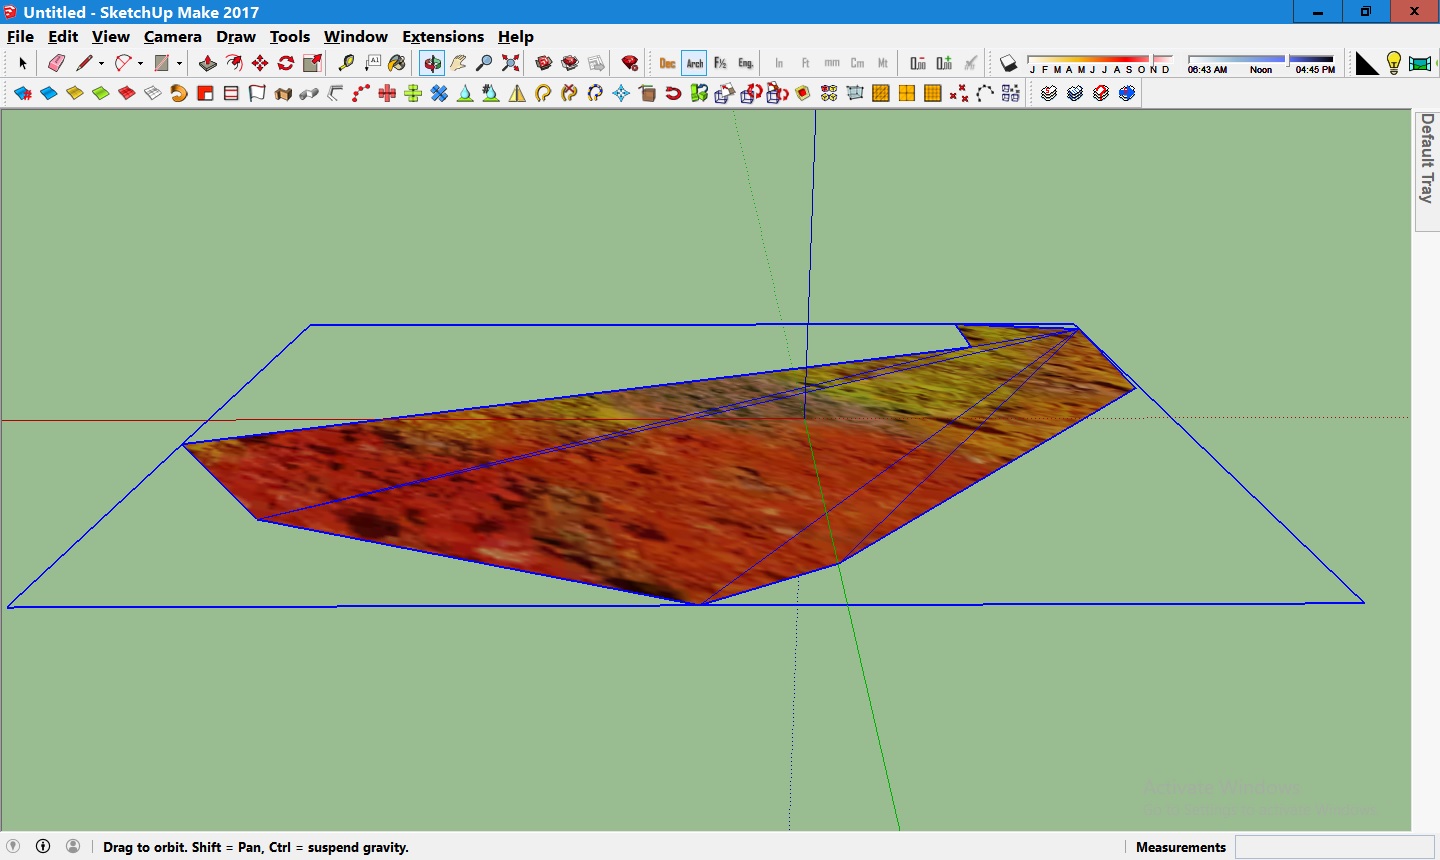Select the status bar geo-location icon

13,846
